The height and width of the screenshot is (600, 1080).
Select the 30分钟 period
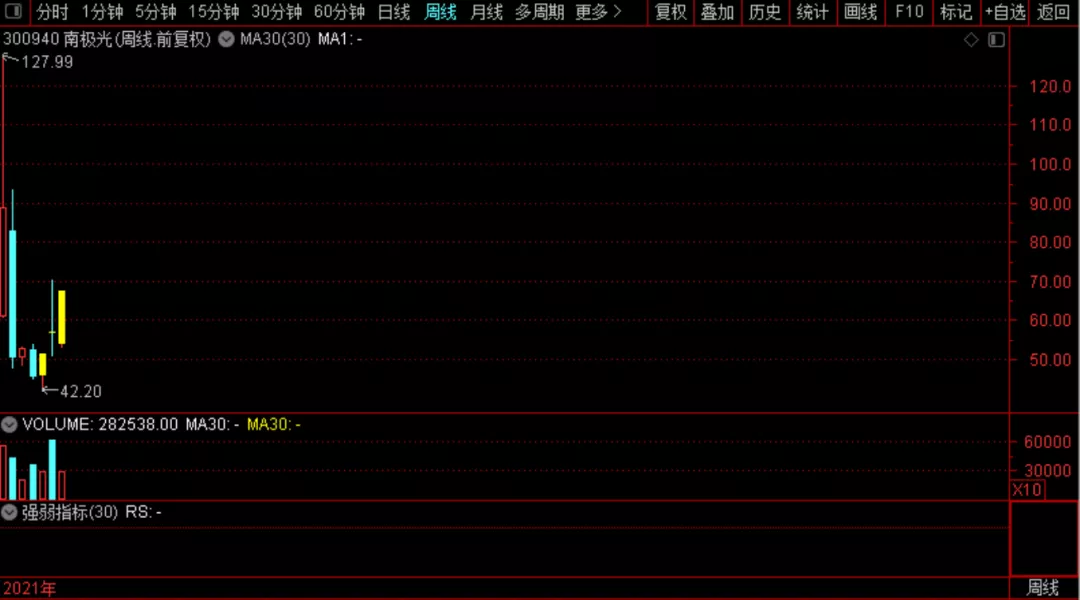tap(276, 12)
